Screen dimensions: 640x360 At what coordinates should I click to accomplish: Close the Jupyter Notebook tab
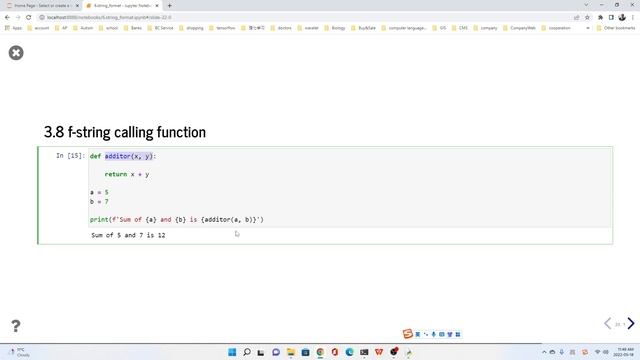[157, 6]
